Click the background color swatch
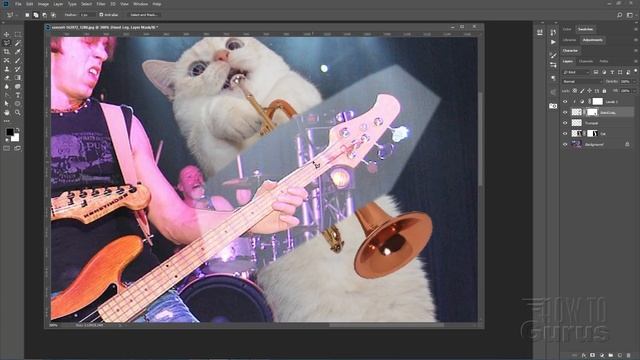Screen dimensions: 640x360 (x=15, y=138)
